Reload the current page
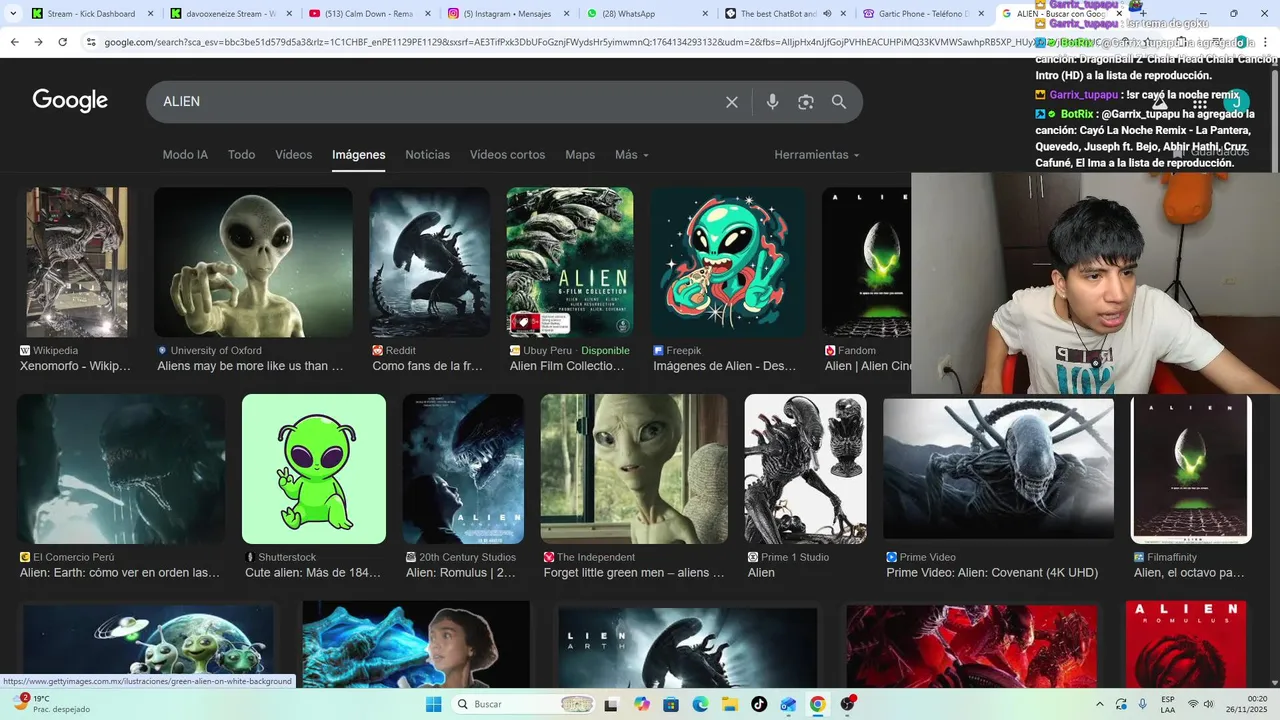This screenshot has height=720, width=1280. click(x=62, y=42)
